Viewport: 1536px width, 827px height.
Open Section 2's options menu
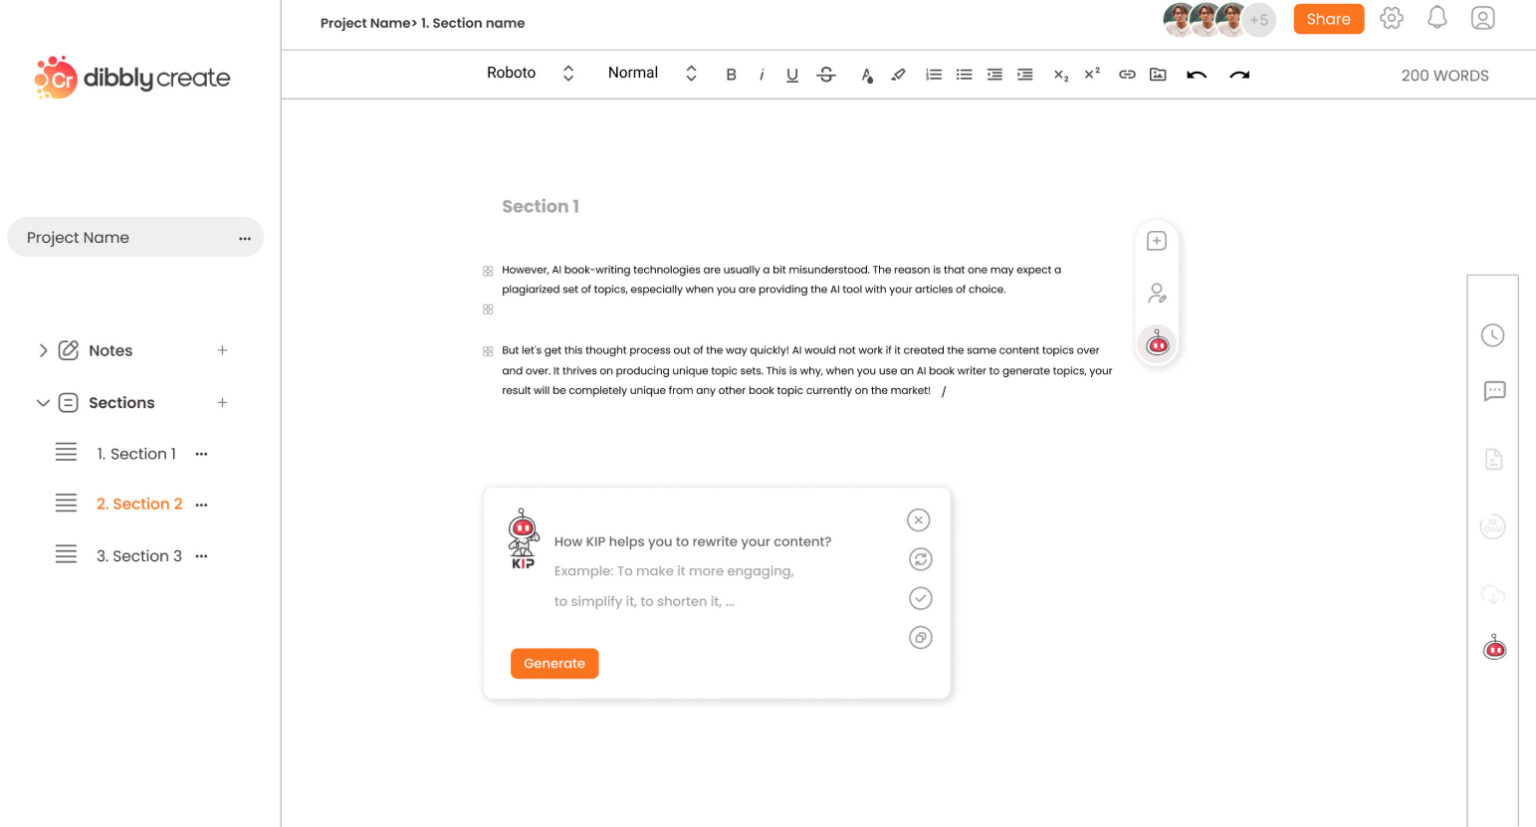click(201, 504)
